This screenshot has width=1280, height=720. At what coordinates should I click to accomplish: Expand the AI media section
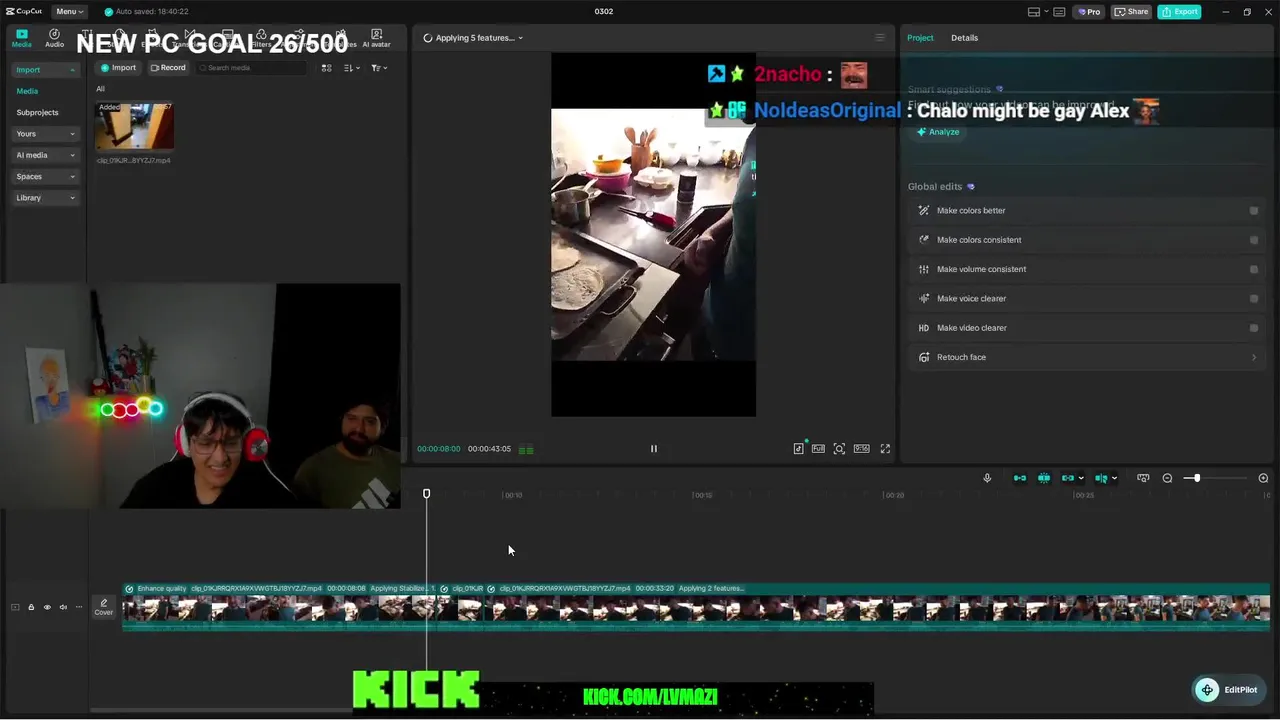[x=46, y=155]
